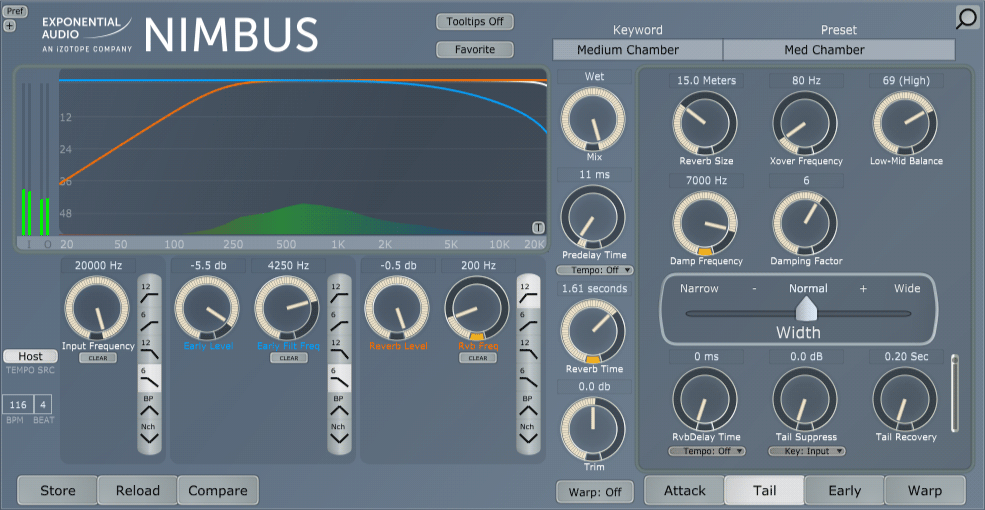985x510 pixels.
Task: Click the Trim knob
Action: pos(593,430)
